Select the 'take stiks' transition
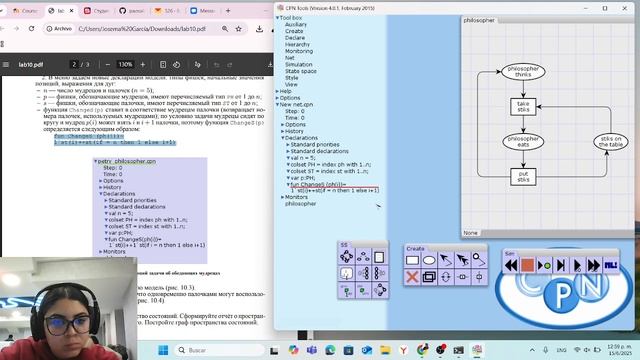640x360 pixels. pos(523,107)
